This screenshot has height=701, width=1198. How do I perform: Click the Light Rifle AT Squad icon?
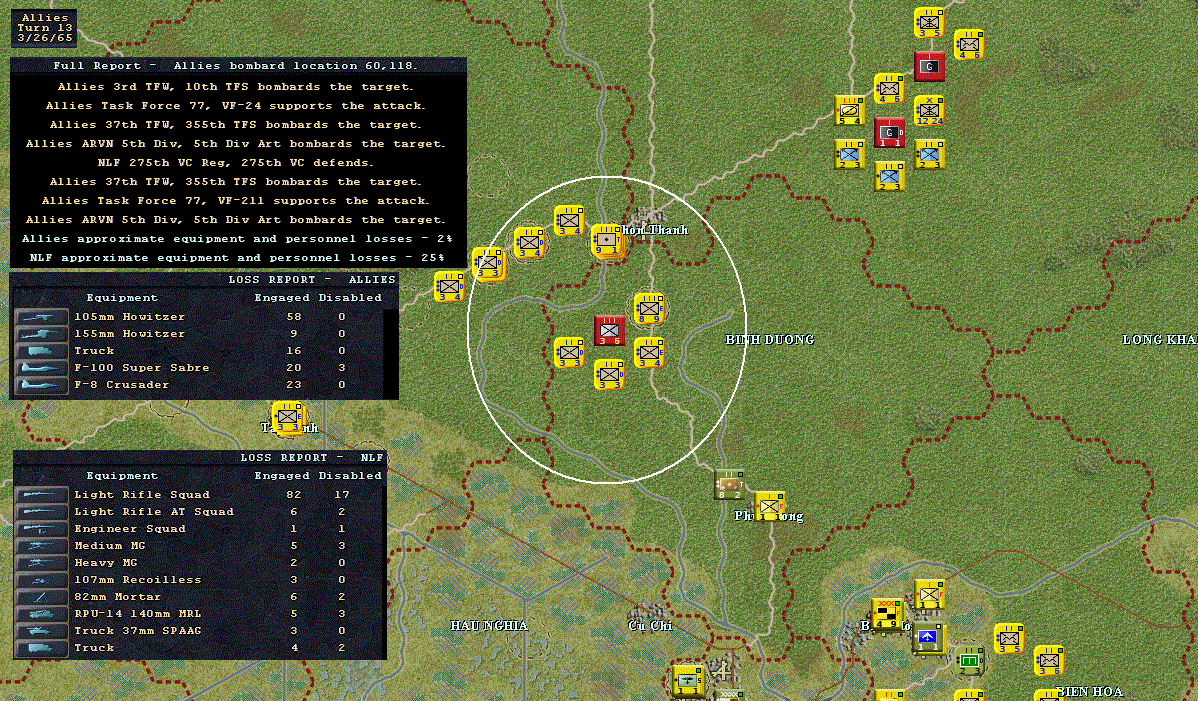click(41, 512)
